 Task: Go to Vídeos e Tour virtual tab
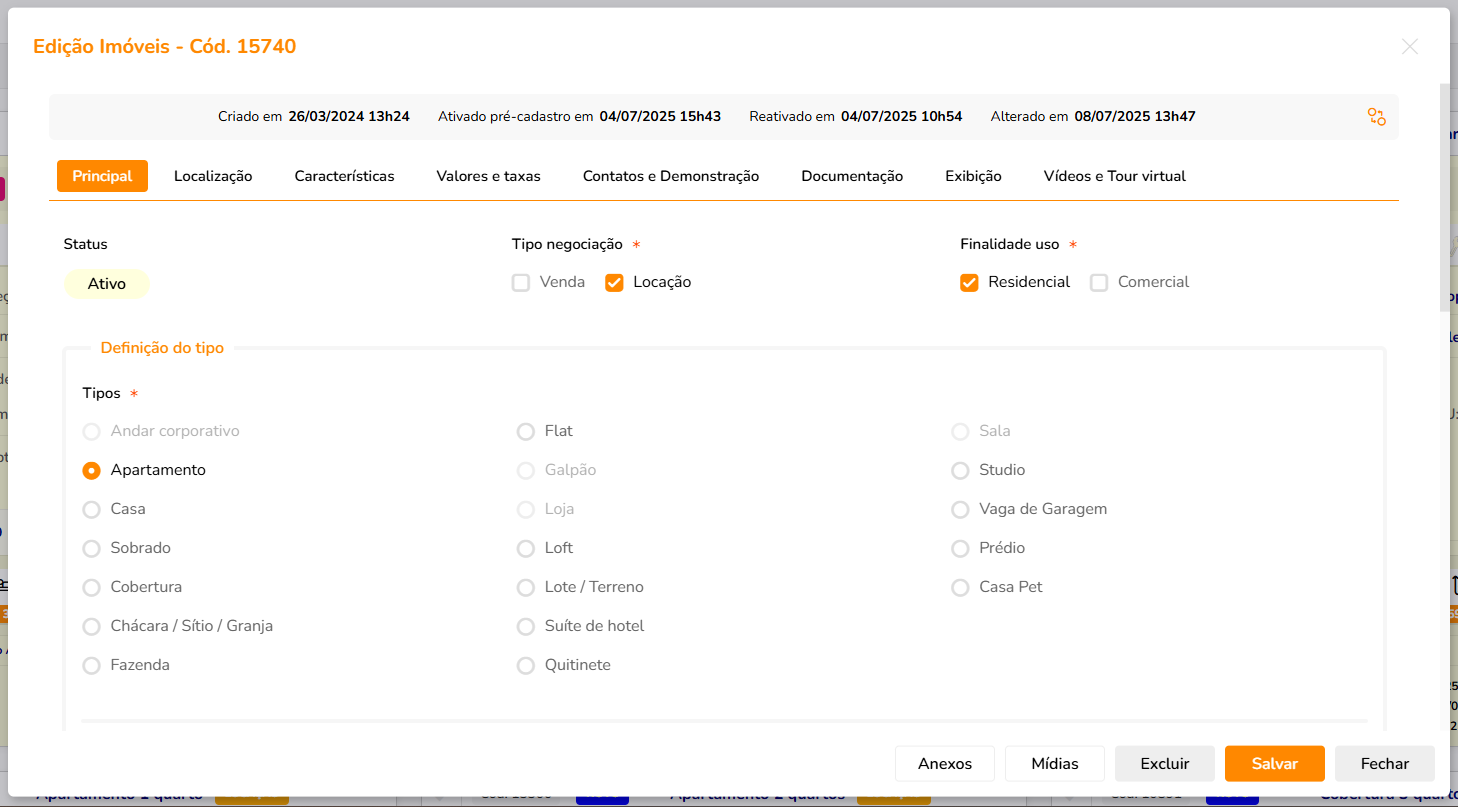[1114, 176]
